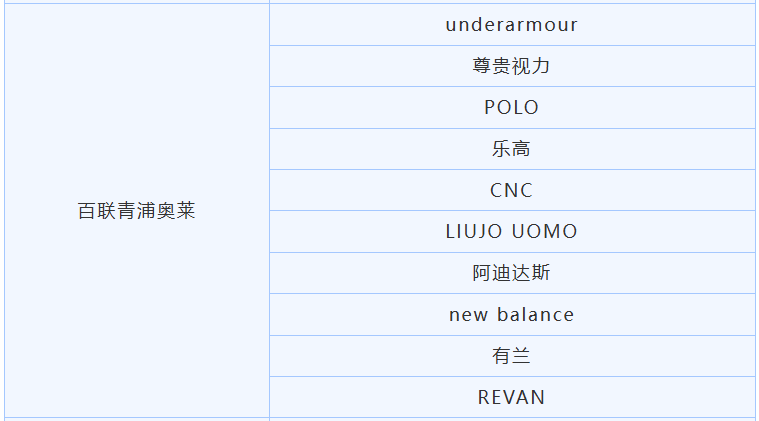Select the characters 尊贵 in the table

point(492,66)
